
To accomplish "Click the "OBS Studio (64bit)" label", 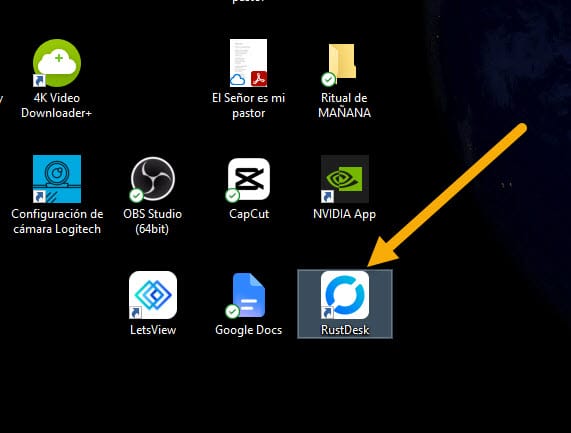I will pyautogui.click(x=153, y=221).
